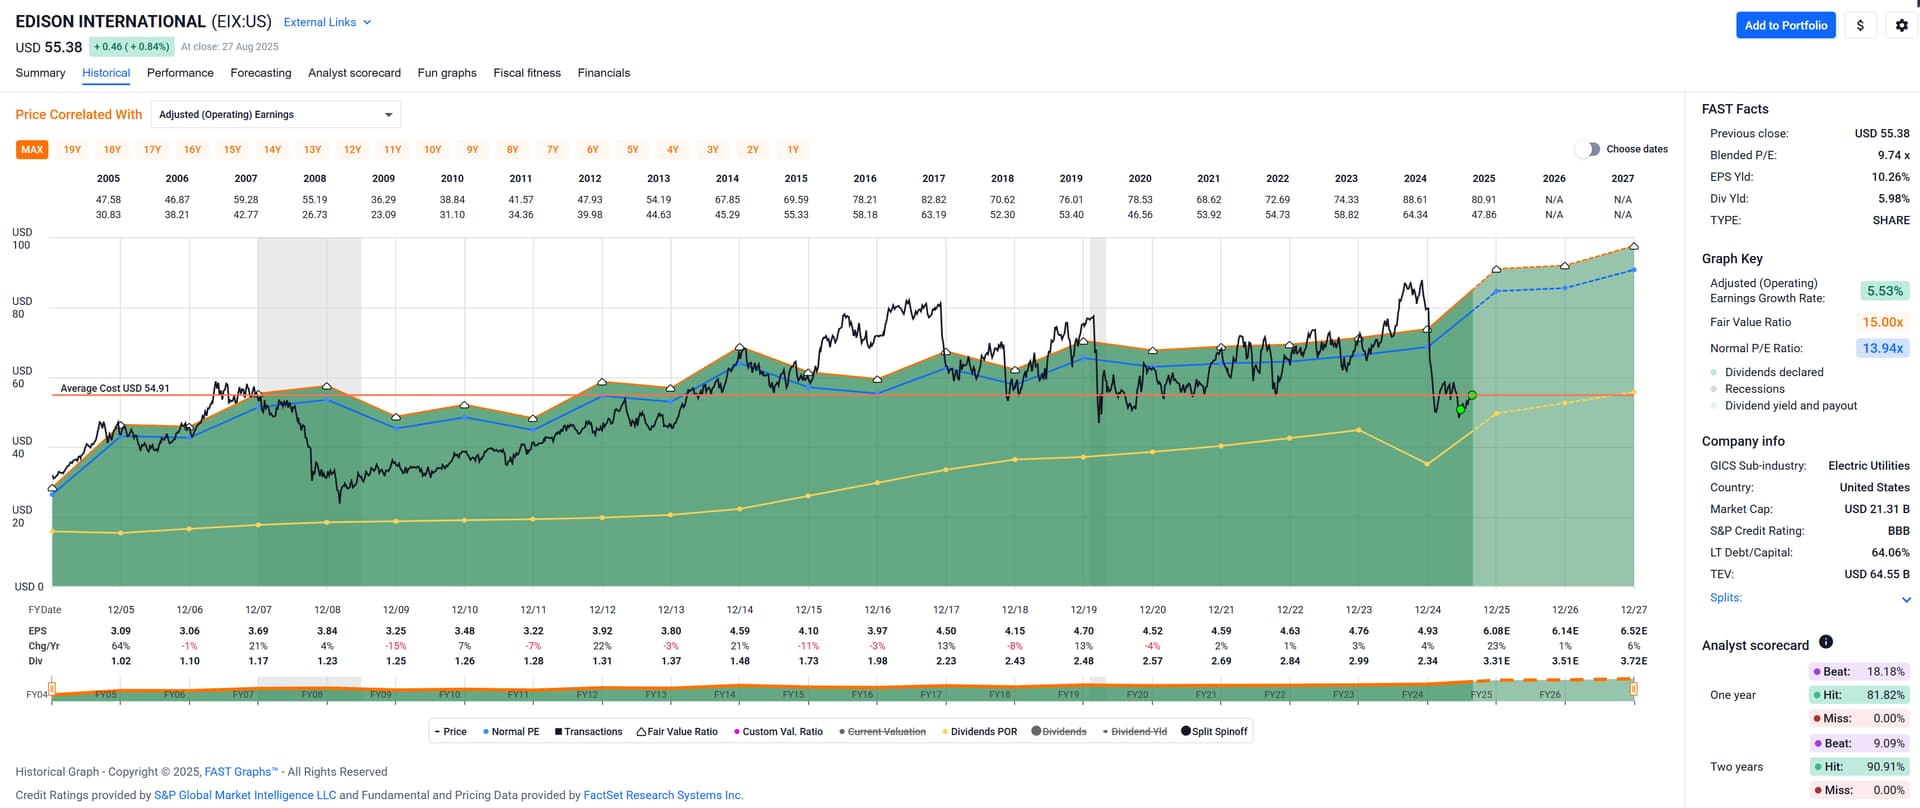The image size is (1920, 808).
Task: Click the Normal PE blue dot legend
Action: 486,732
